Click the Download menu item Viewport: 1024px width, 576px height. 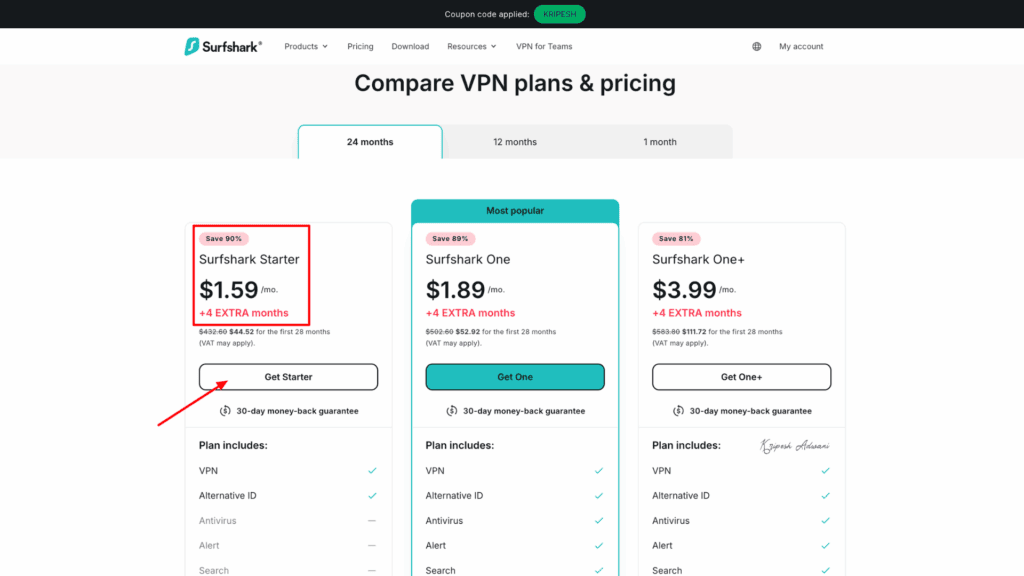click(410, 46)
